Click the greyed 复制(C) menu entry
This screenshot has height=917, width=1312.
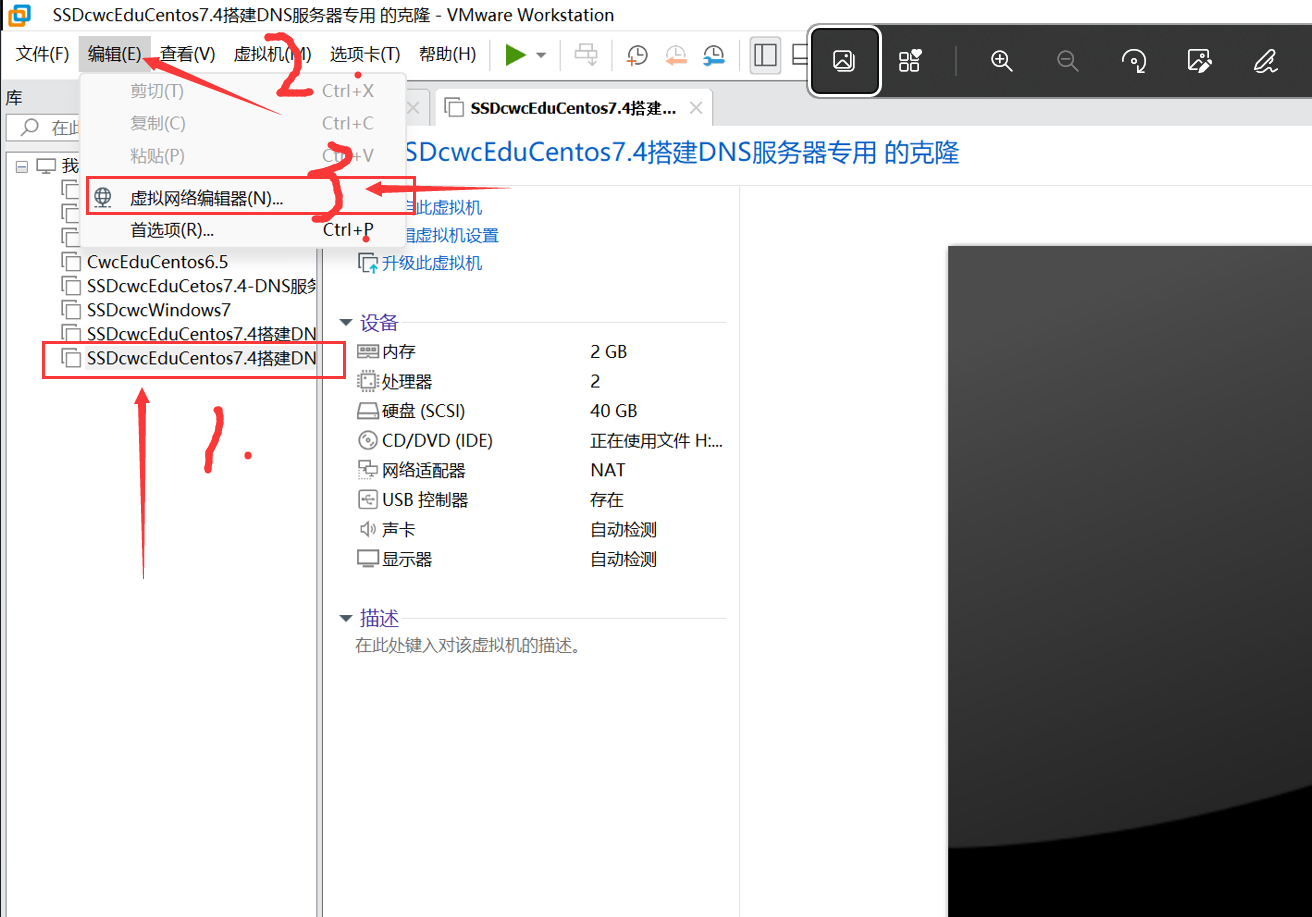243,123
